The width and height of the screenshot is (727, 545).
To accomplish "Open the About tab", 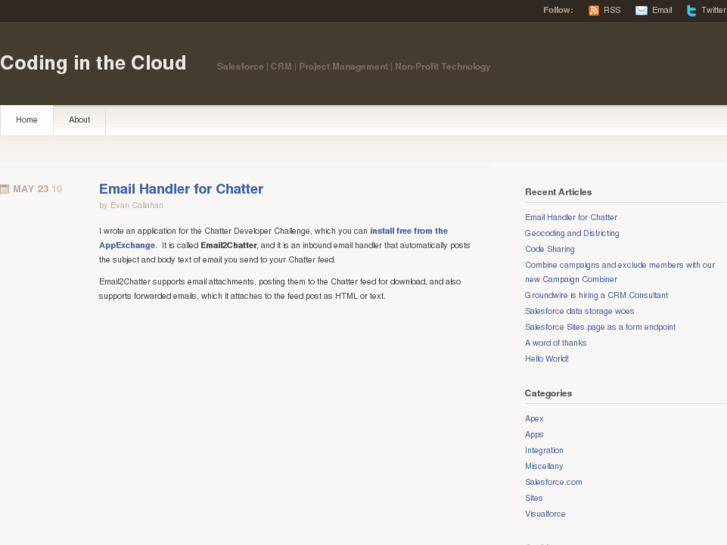I will pyautogui.click(x=79, y=120).
